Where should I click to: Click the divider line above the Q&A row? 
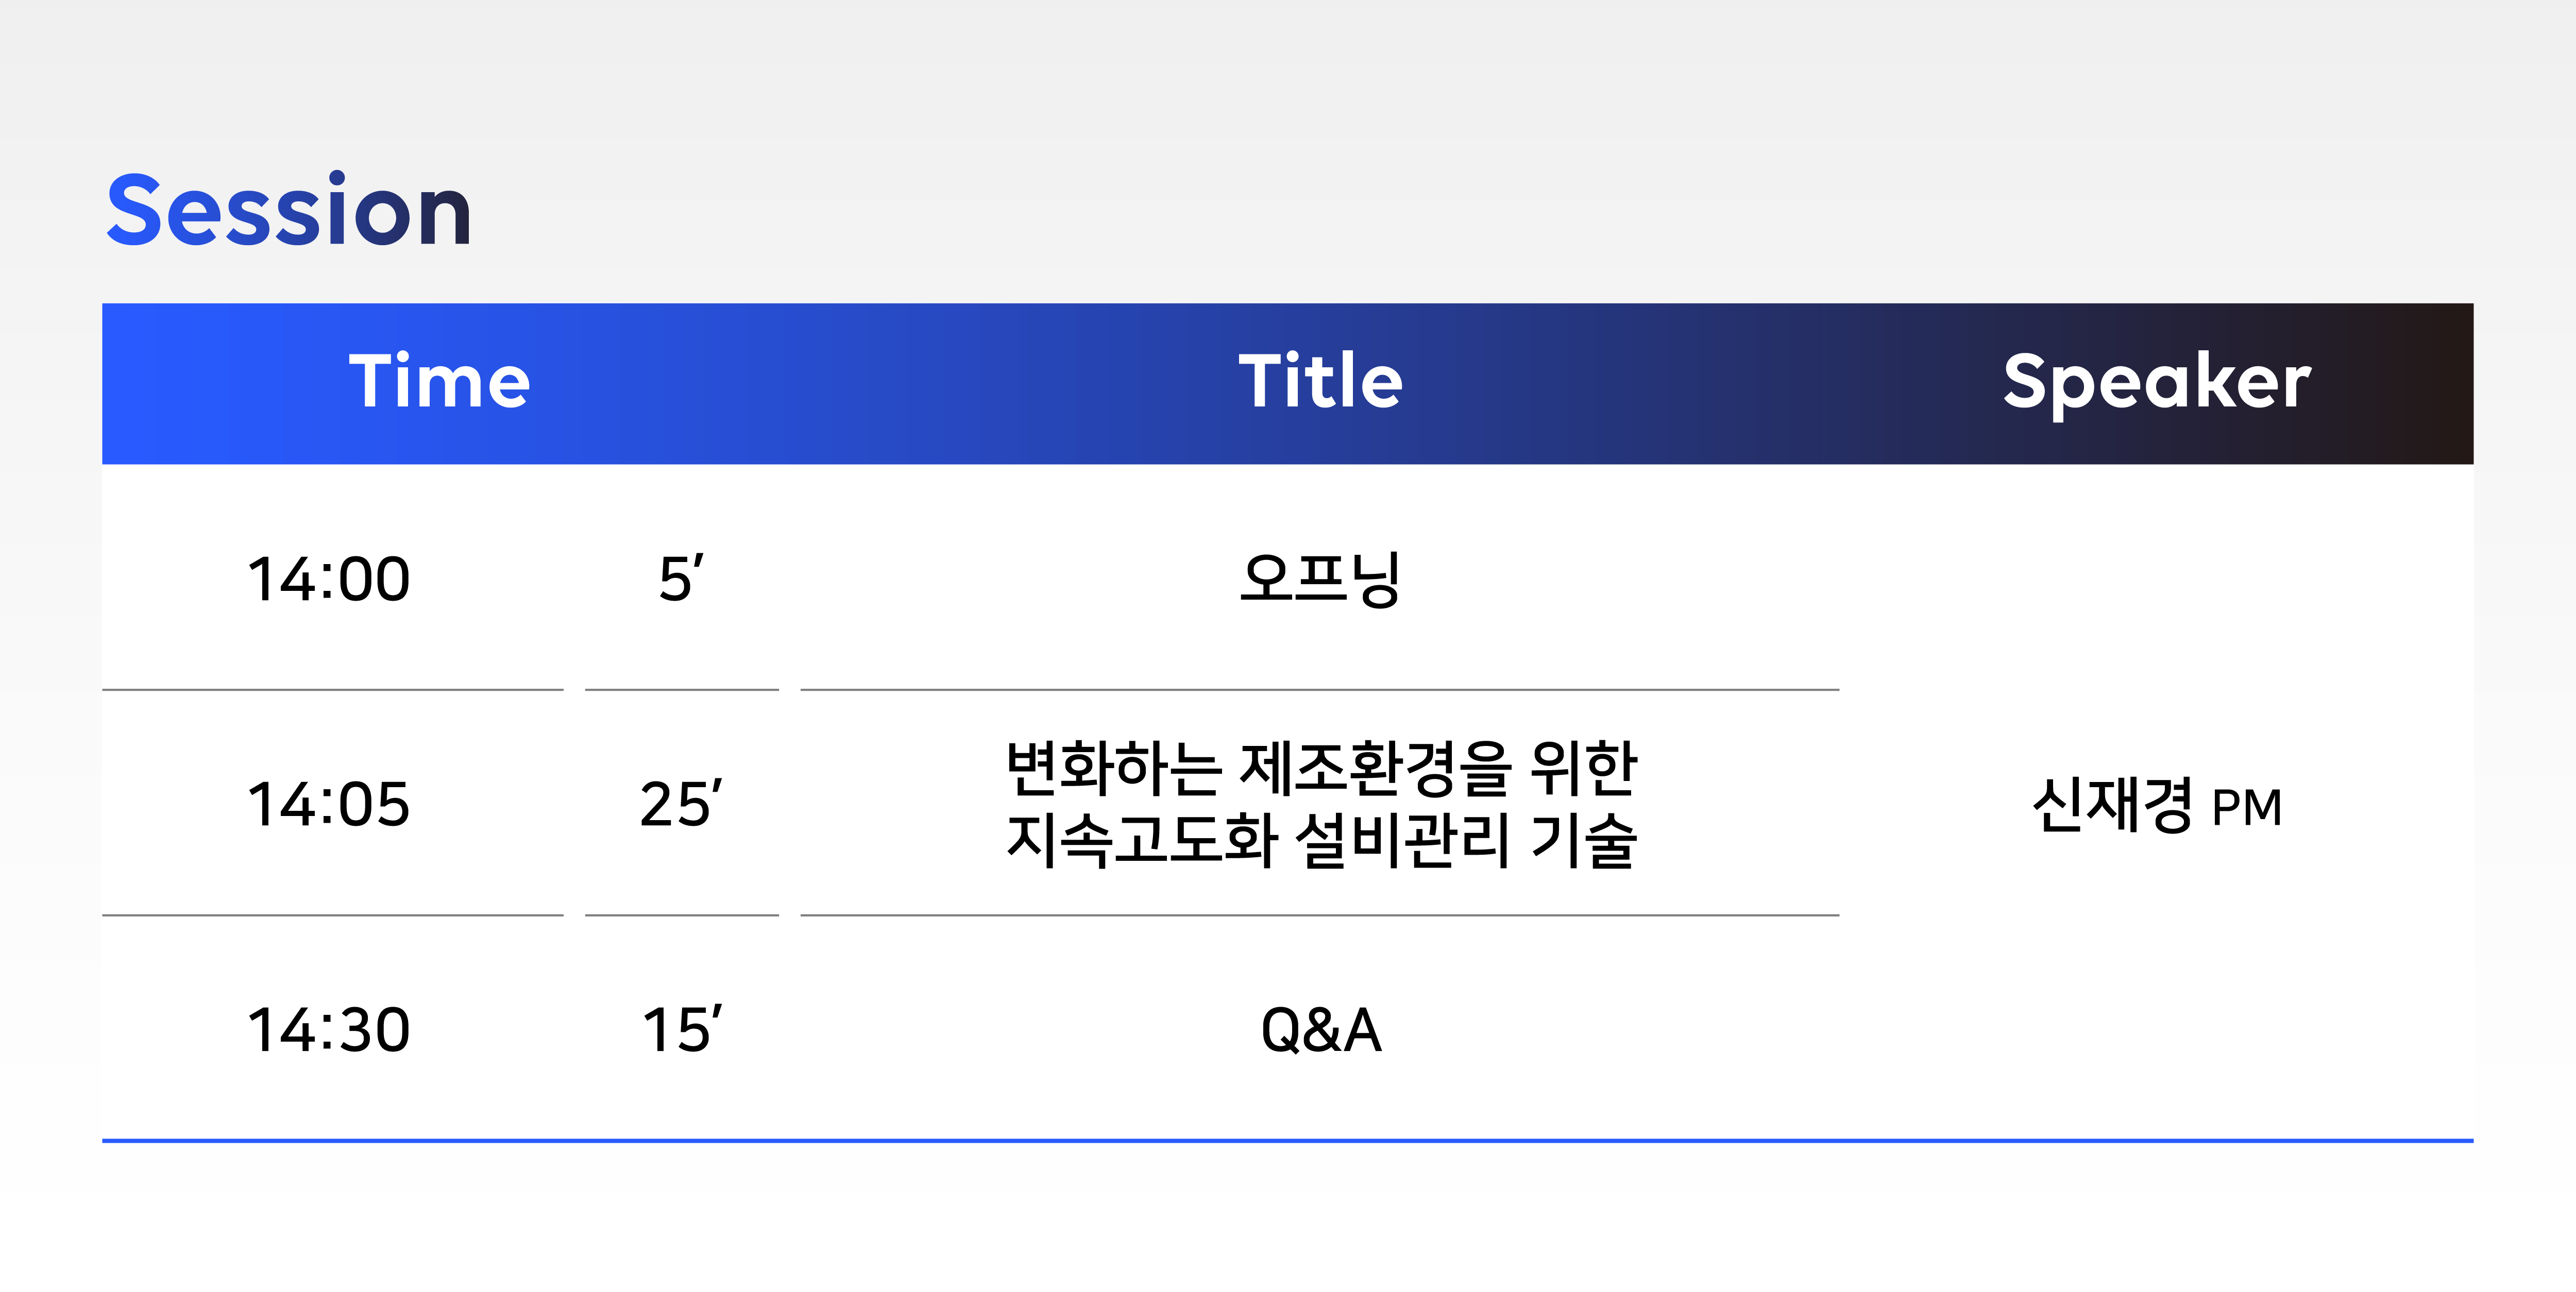(1320, 914)
